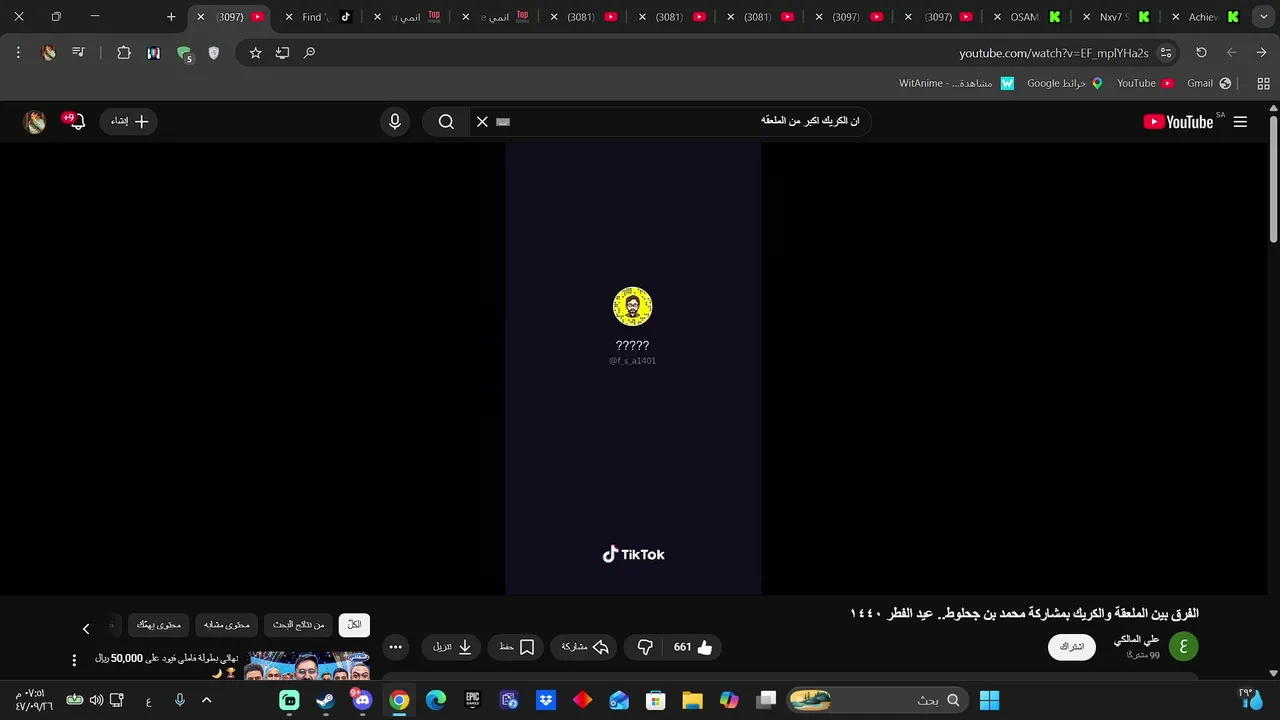
Task: Open options menu for the 50,000 ريال video
Action: pos(74,661)
